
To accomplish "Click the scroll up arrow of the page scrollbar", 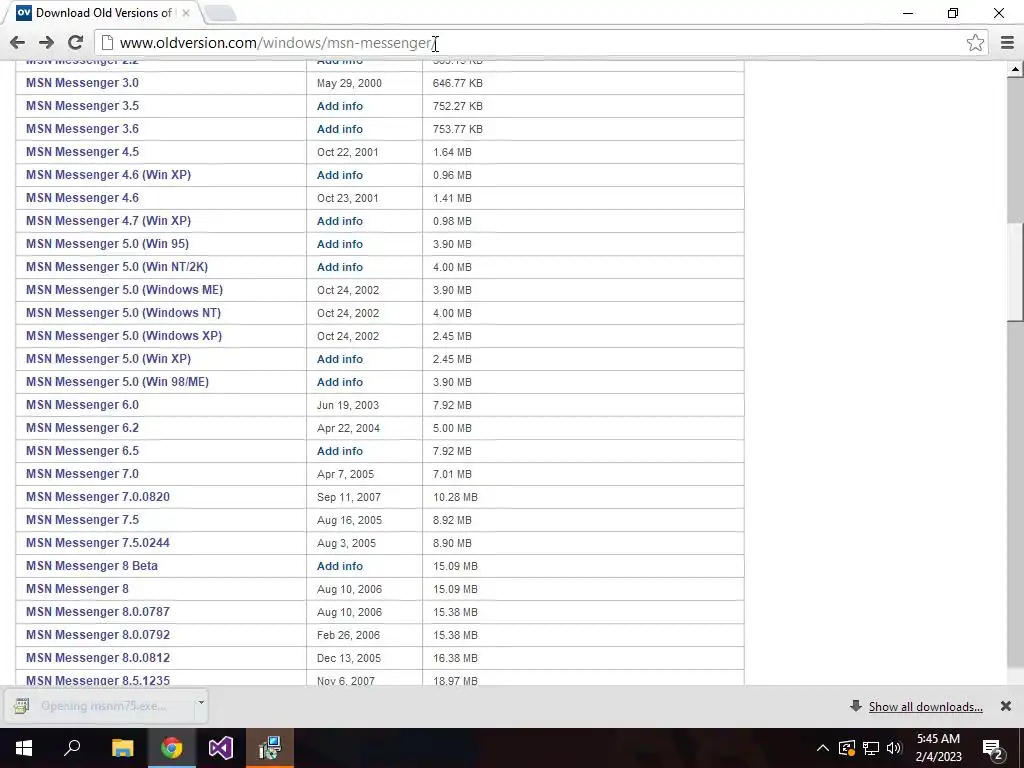I will click(x=1015, y=69).
